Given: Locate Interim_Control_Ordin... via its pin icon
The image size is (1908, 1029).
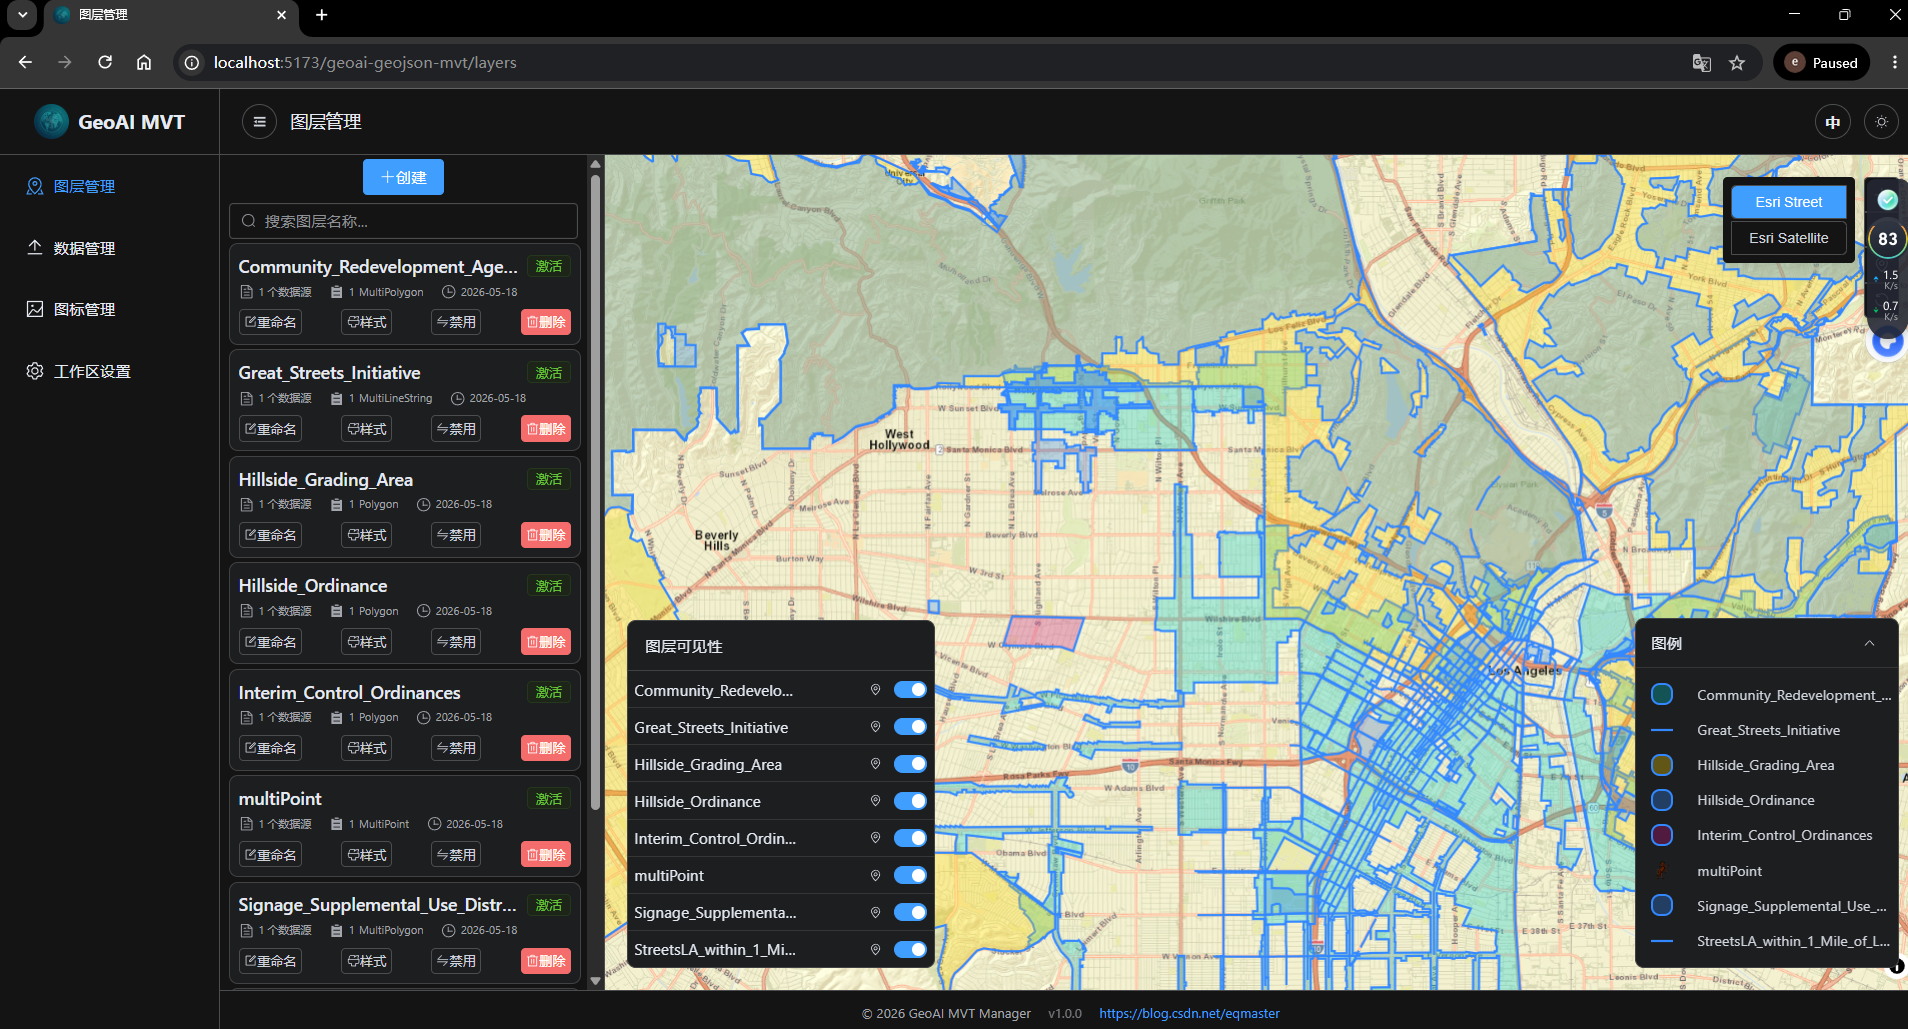Looking at the screenshot, I should click(x=875, y=838).
